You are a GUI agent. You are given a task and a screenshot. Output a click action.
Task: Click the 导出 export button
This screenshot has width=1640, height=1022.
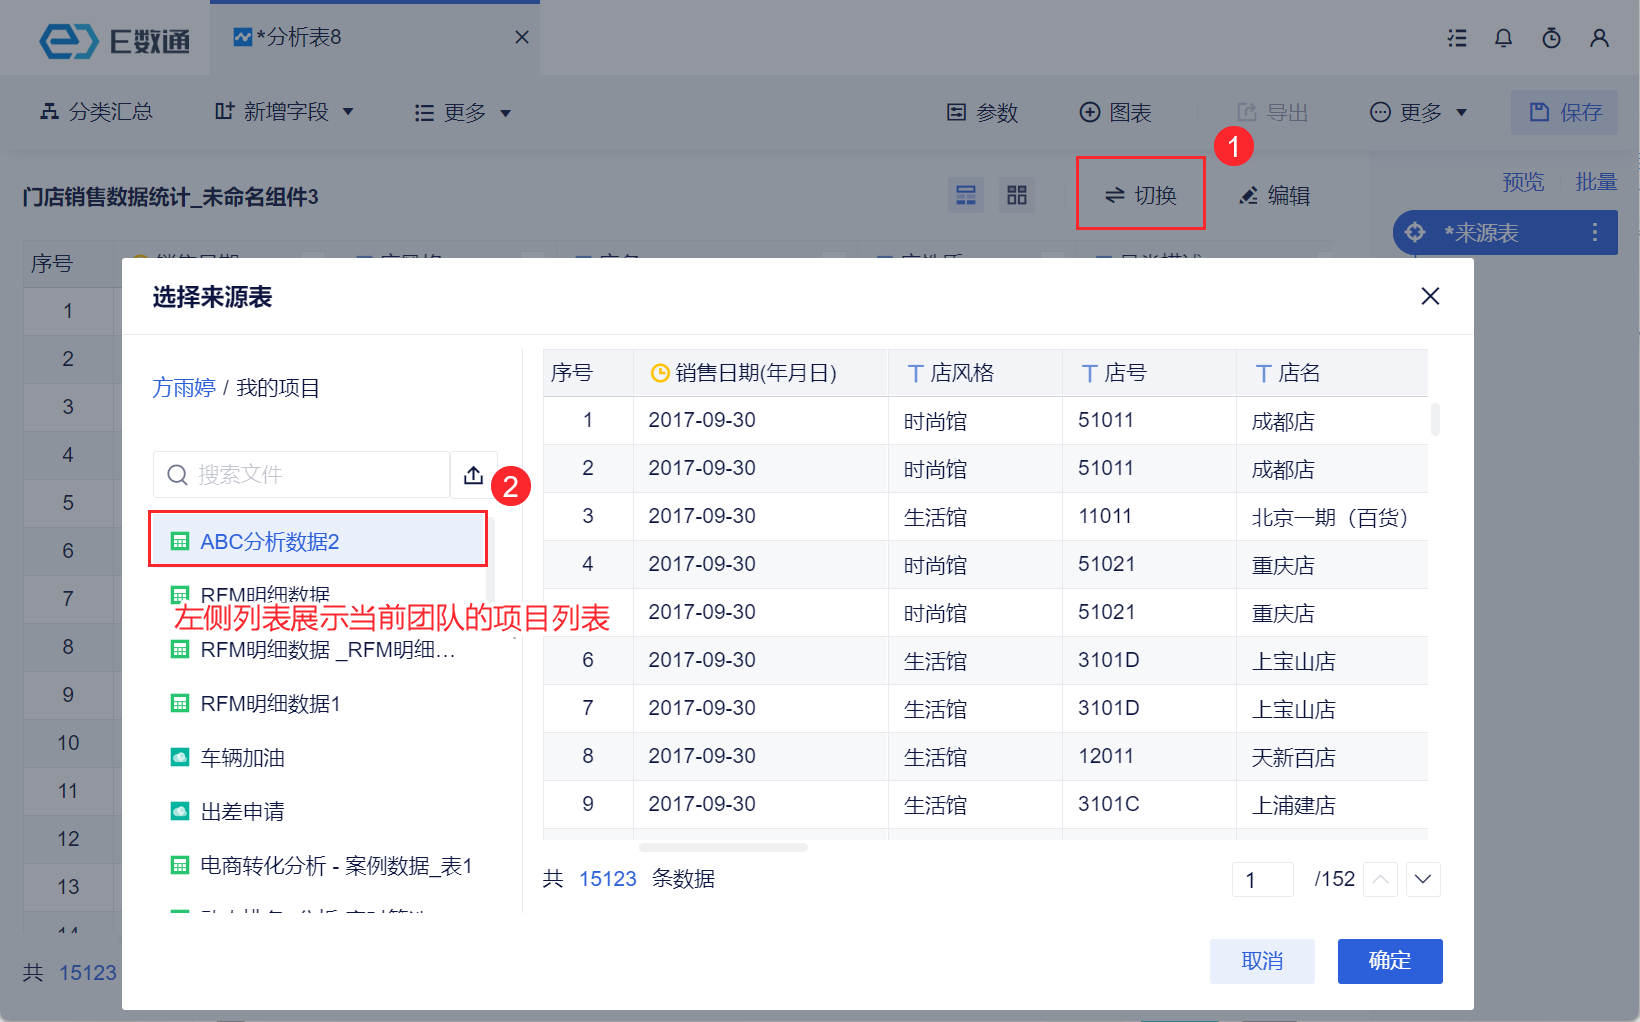1272,113
